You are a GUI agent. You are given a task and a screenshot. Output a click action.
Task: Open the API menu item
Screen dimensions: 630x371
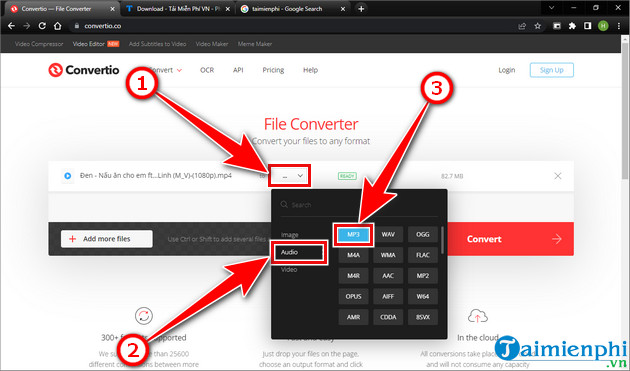click(238, 70)
